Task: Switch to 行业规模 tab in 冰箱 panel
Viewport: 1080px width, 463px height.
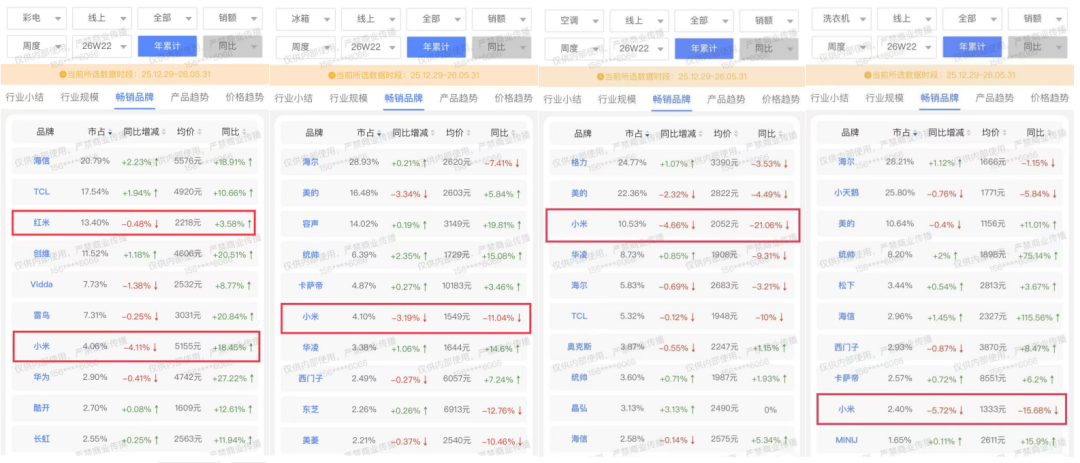Action: (x=349, y=98)
